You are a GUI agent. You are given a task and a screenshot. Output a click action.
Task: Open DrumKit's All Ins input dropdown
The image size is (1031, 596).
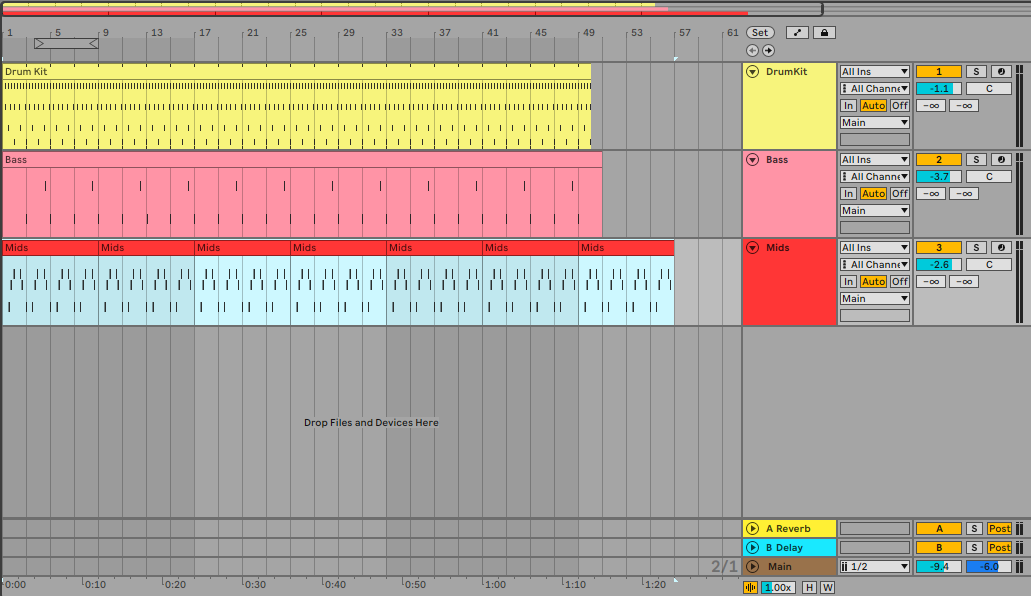coord(874,72)
